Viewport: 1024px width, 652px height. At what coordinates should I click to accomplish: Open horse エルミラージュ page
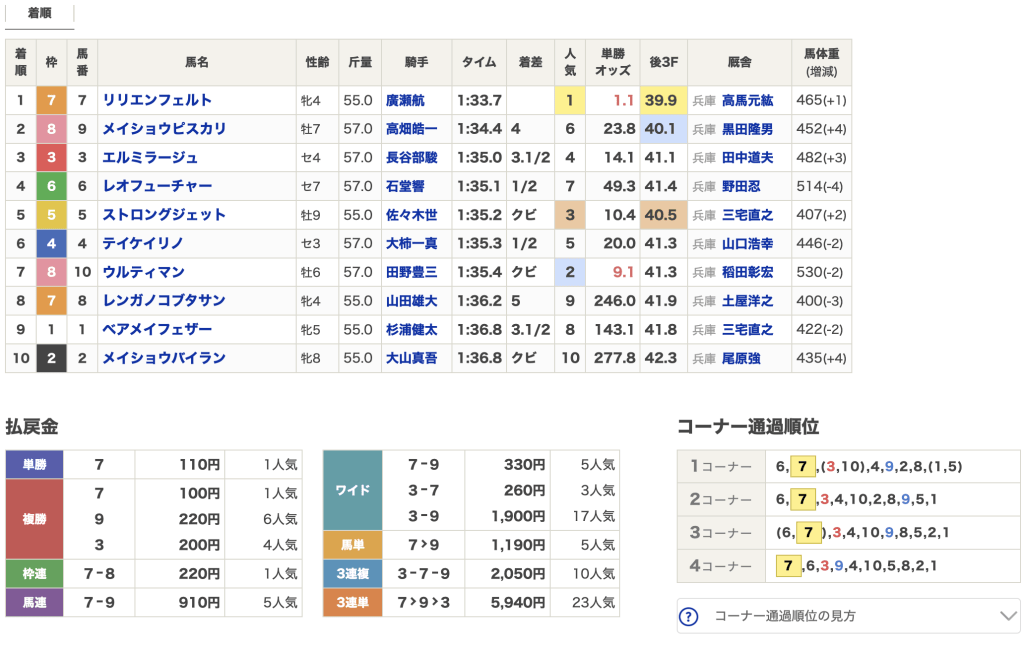[150, 157]
